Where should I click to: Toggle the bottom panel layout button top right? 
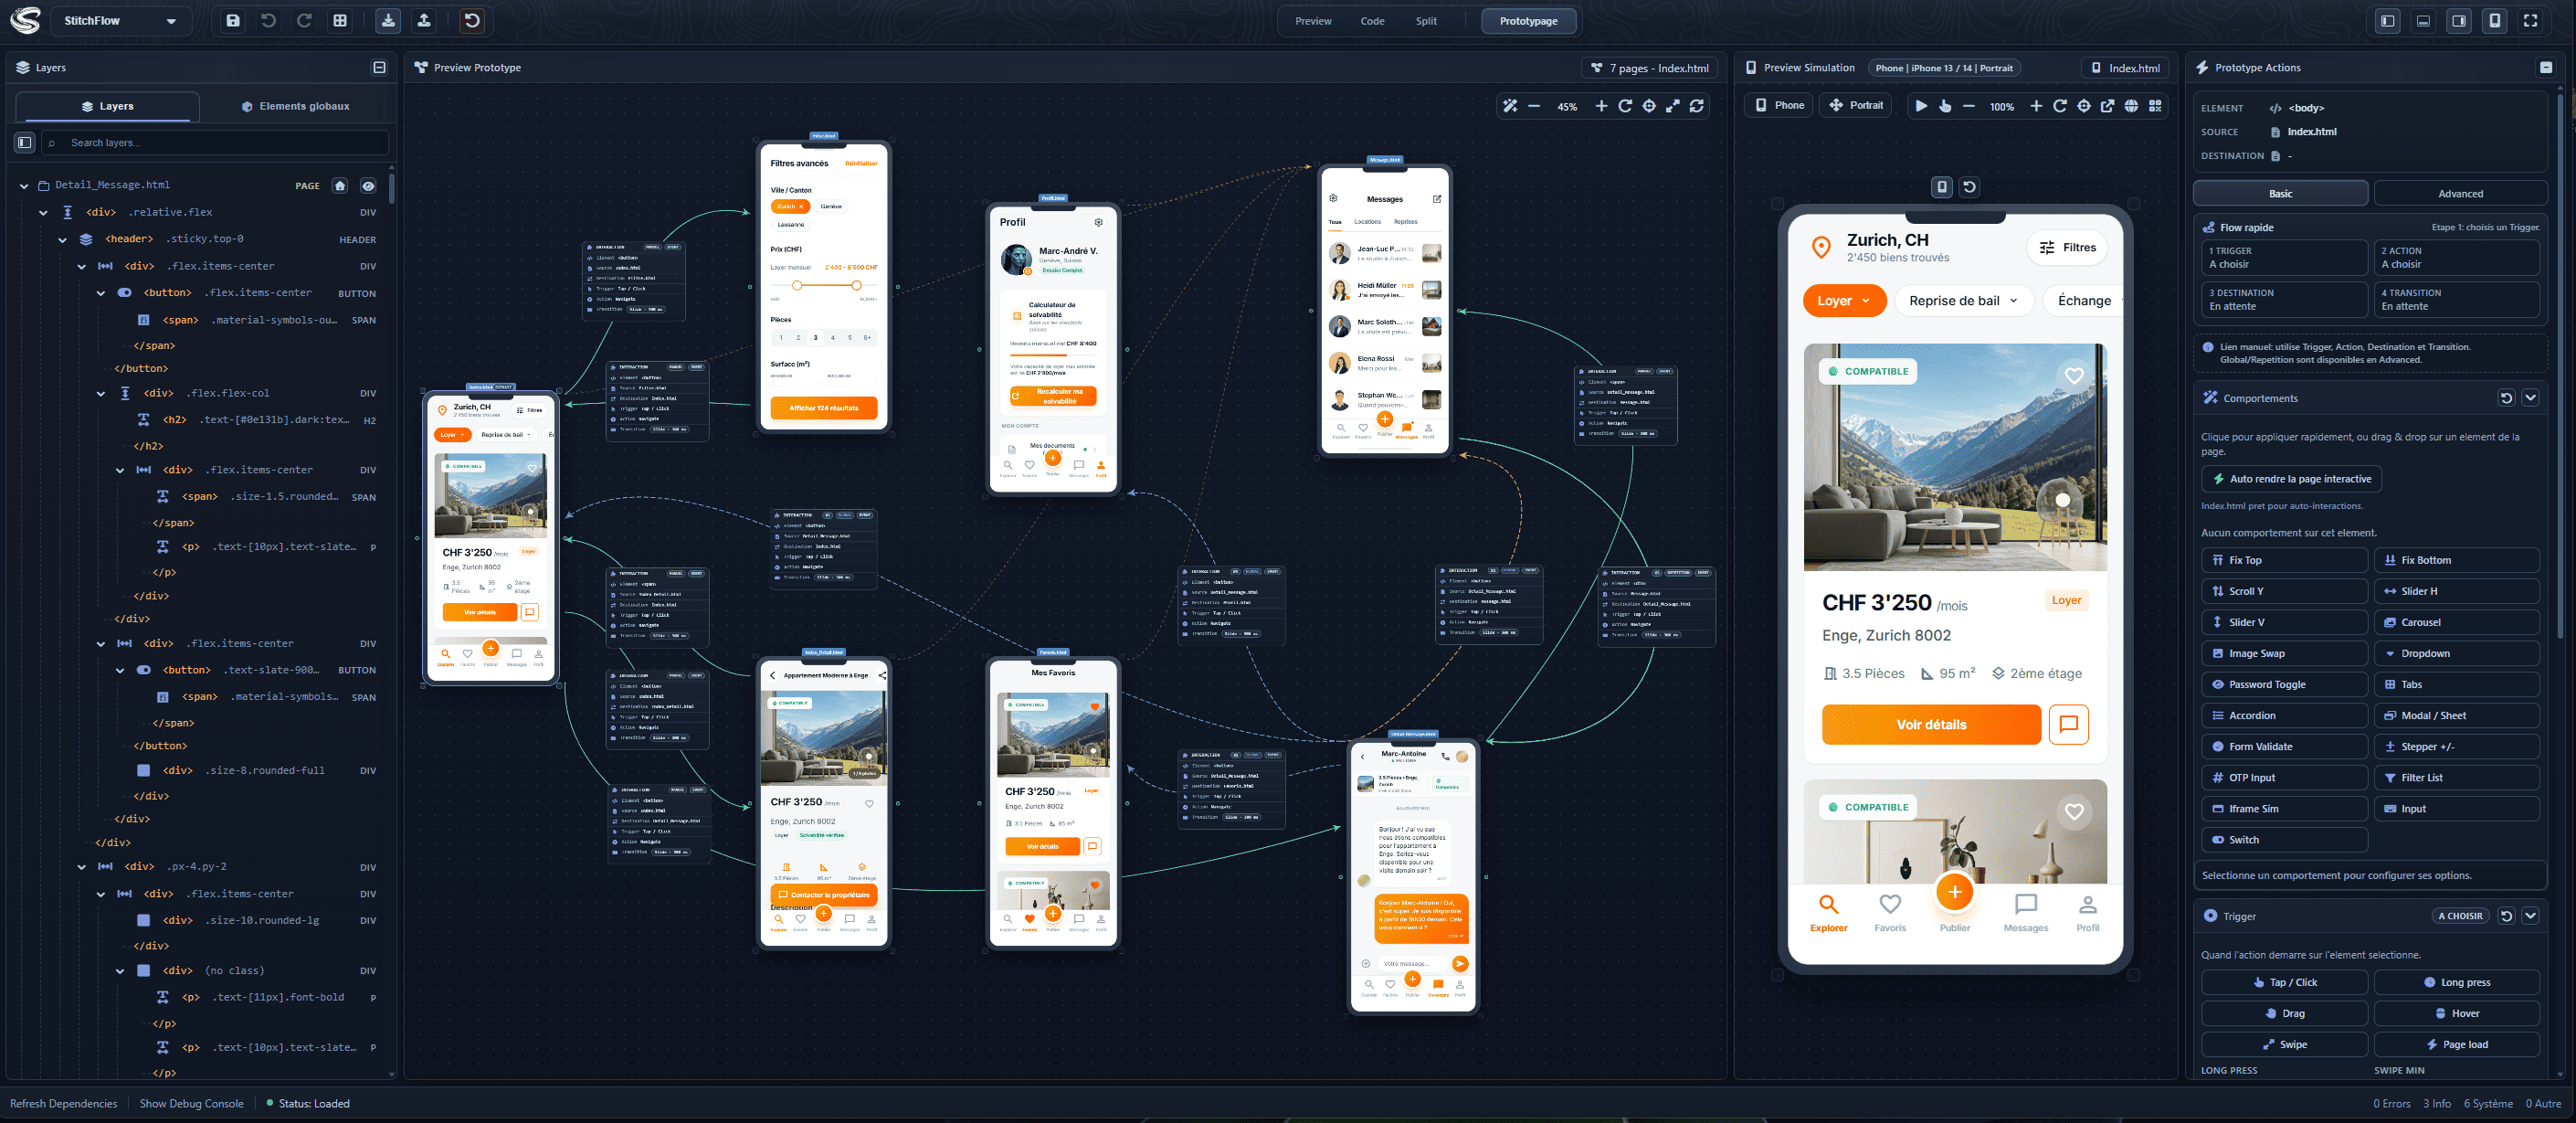click(x=2423, y=21)
